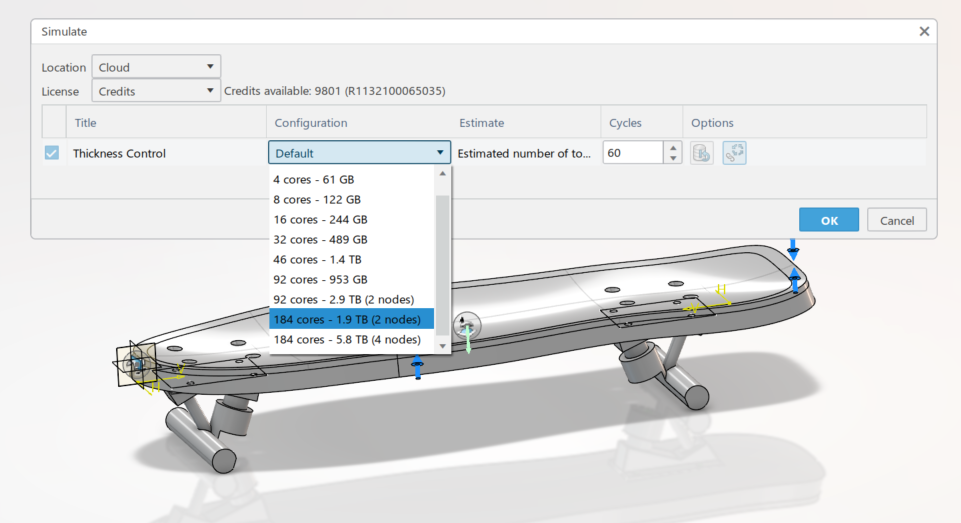
Task: Click the configuration list scroll up arrow
Action: (443, 174)
